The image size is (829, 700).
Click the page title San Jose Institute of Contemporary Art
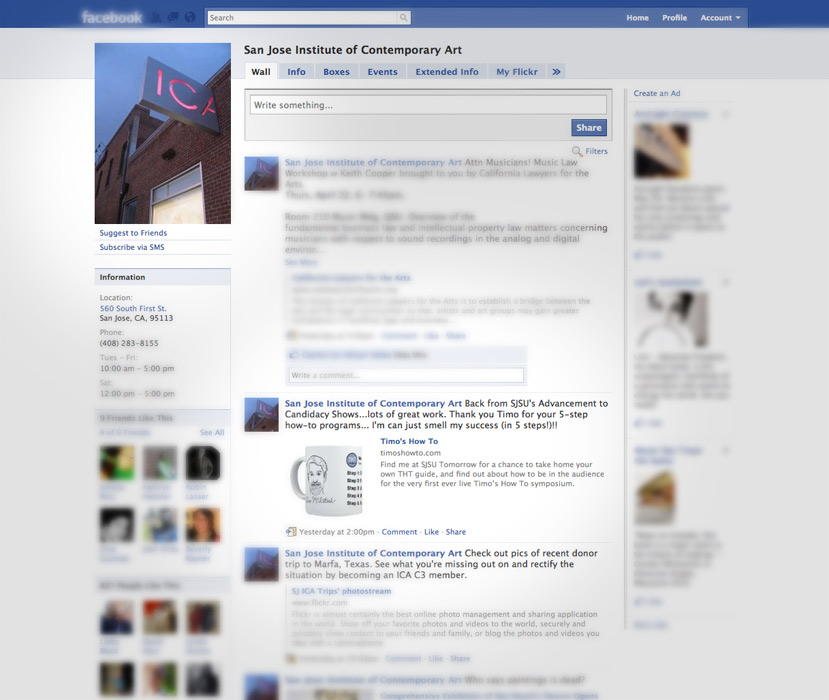coord(353,50)
